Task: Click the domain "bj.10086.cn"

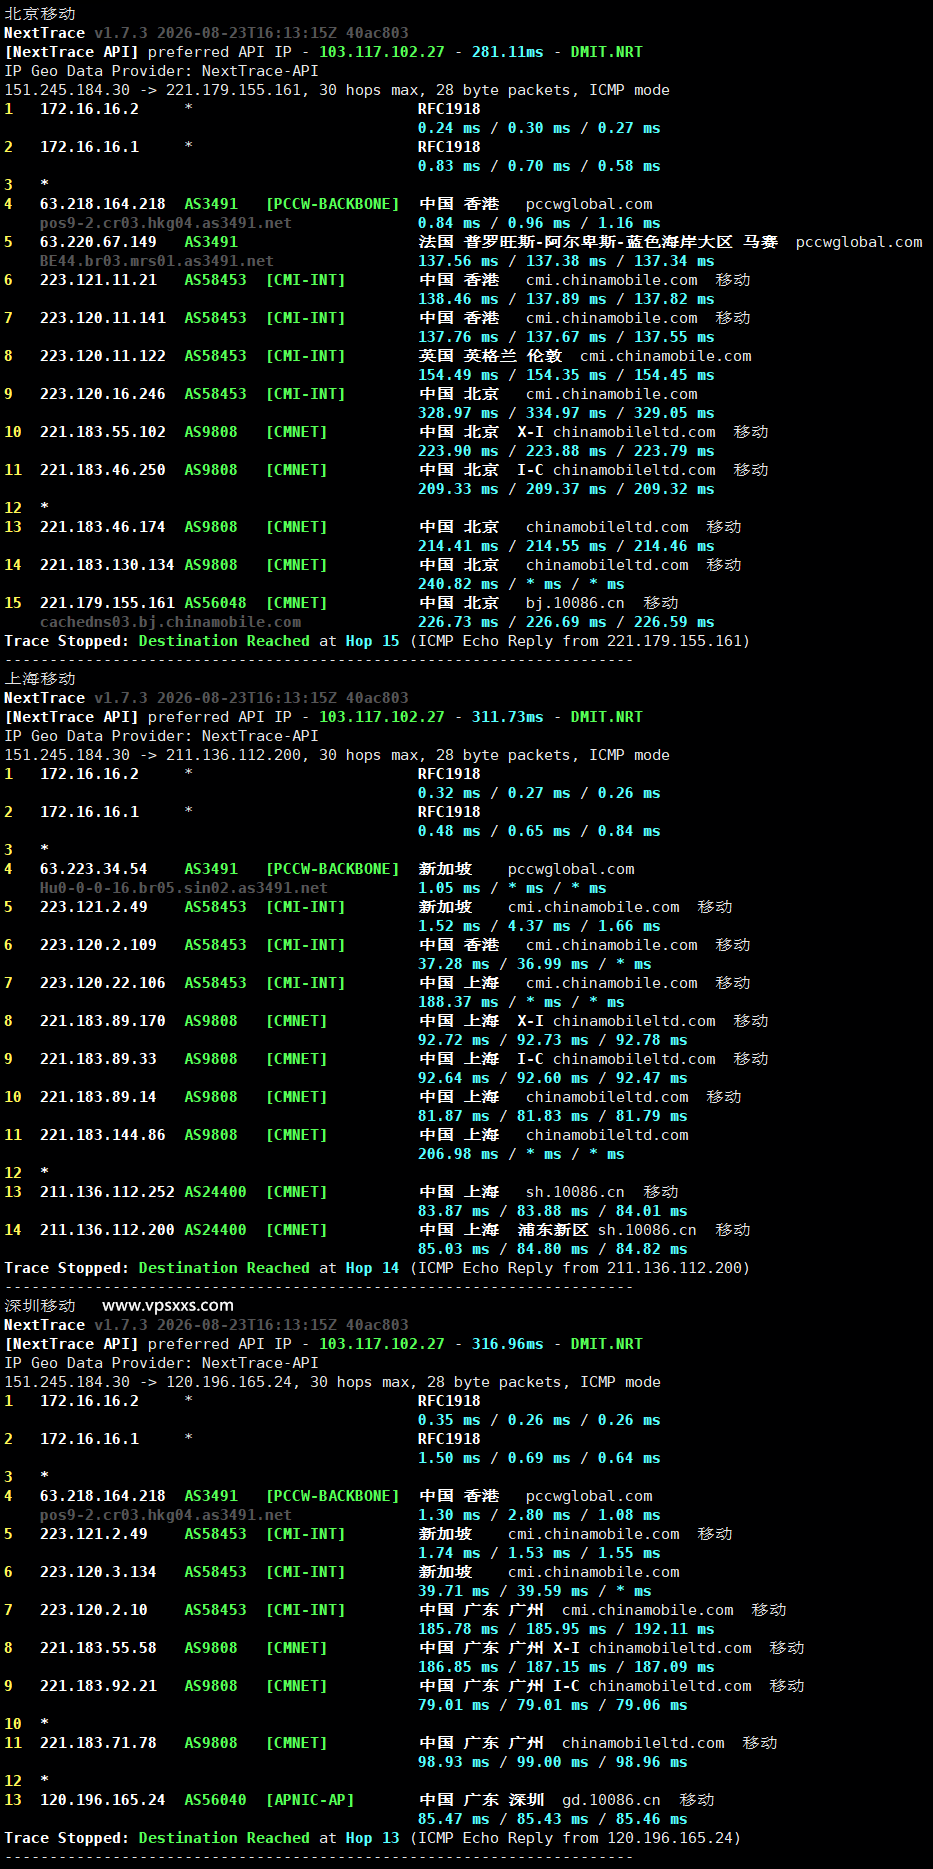Action: pos(575,603)
